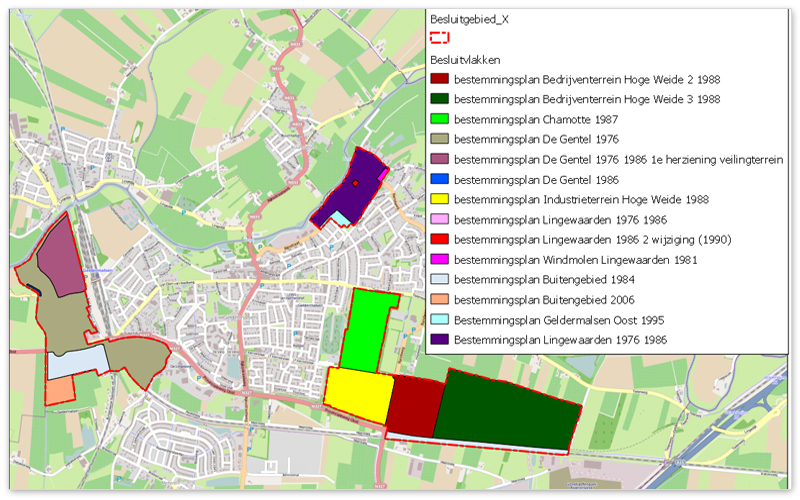This screenshot has height=500, width=800.
Task: Pick the bright green Chamotte 1987 swatch
Action: point(439,119)
